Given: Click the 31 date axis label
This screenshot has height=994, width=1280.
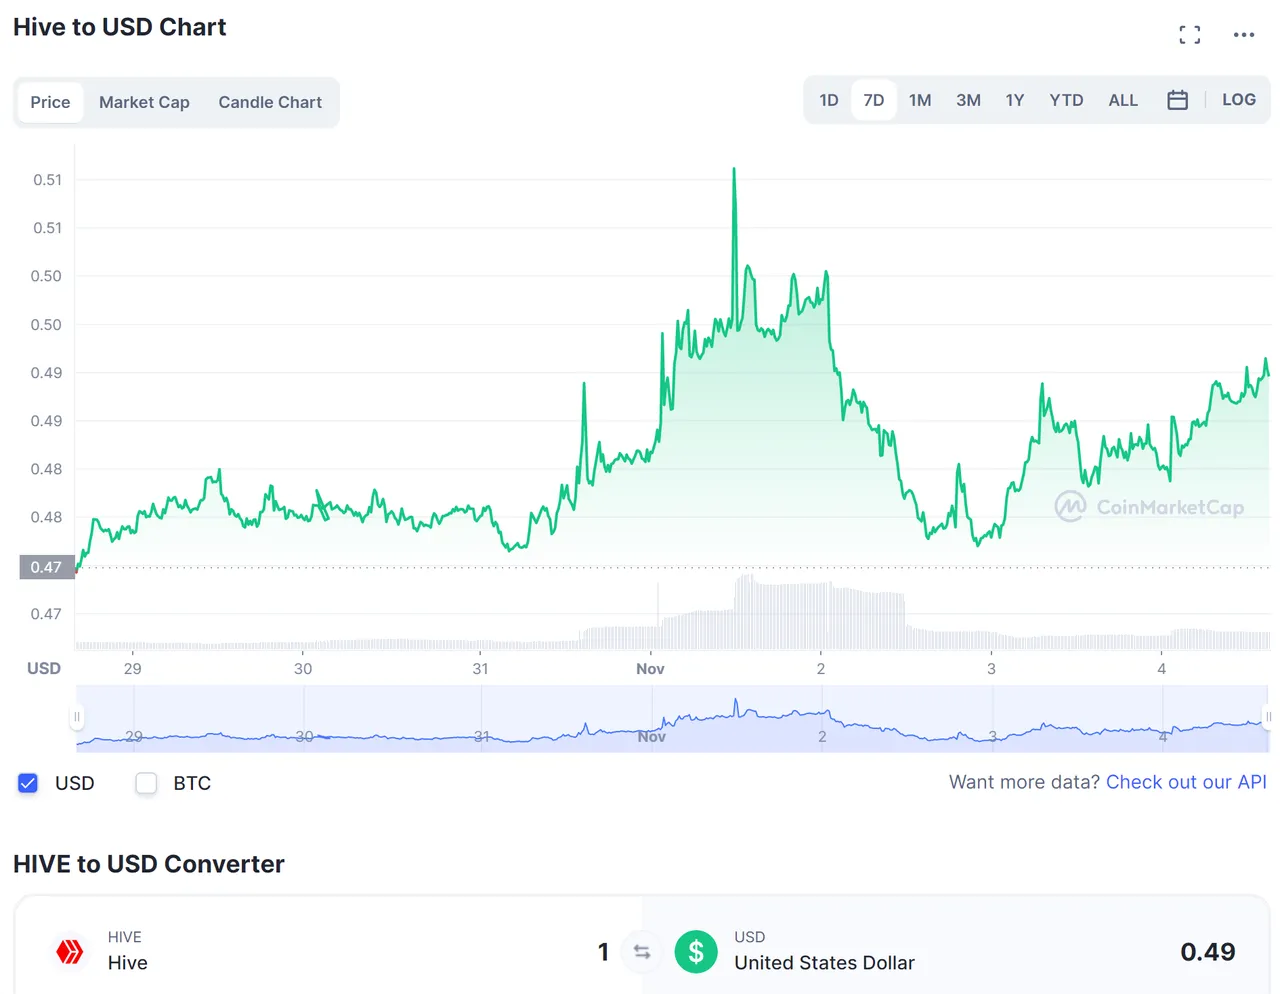Looking at the screenshot, I should coord(481,669).
